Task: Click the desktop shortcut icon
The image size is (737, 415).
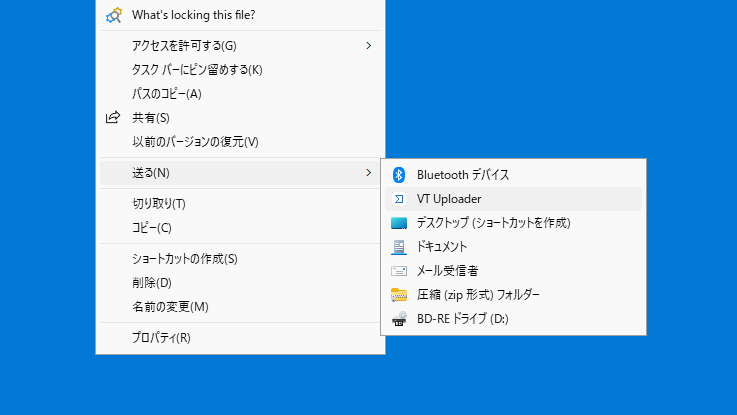Action: click(x=399, y=223)
